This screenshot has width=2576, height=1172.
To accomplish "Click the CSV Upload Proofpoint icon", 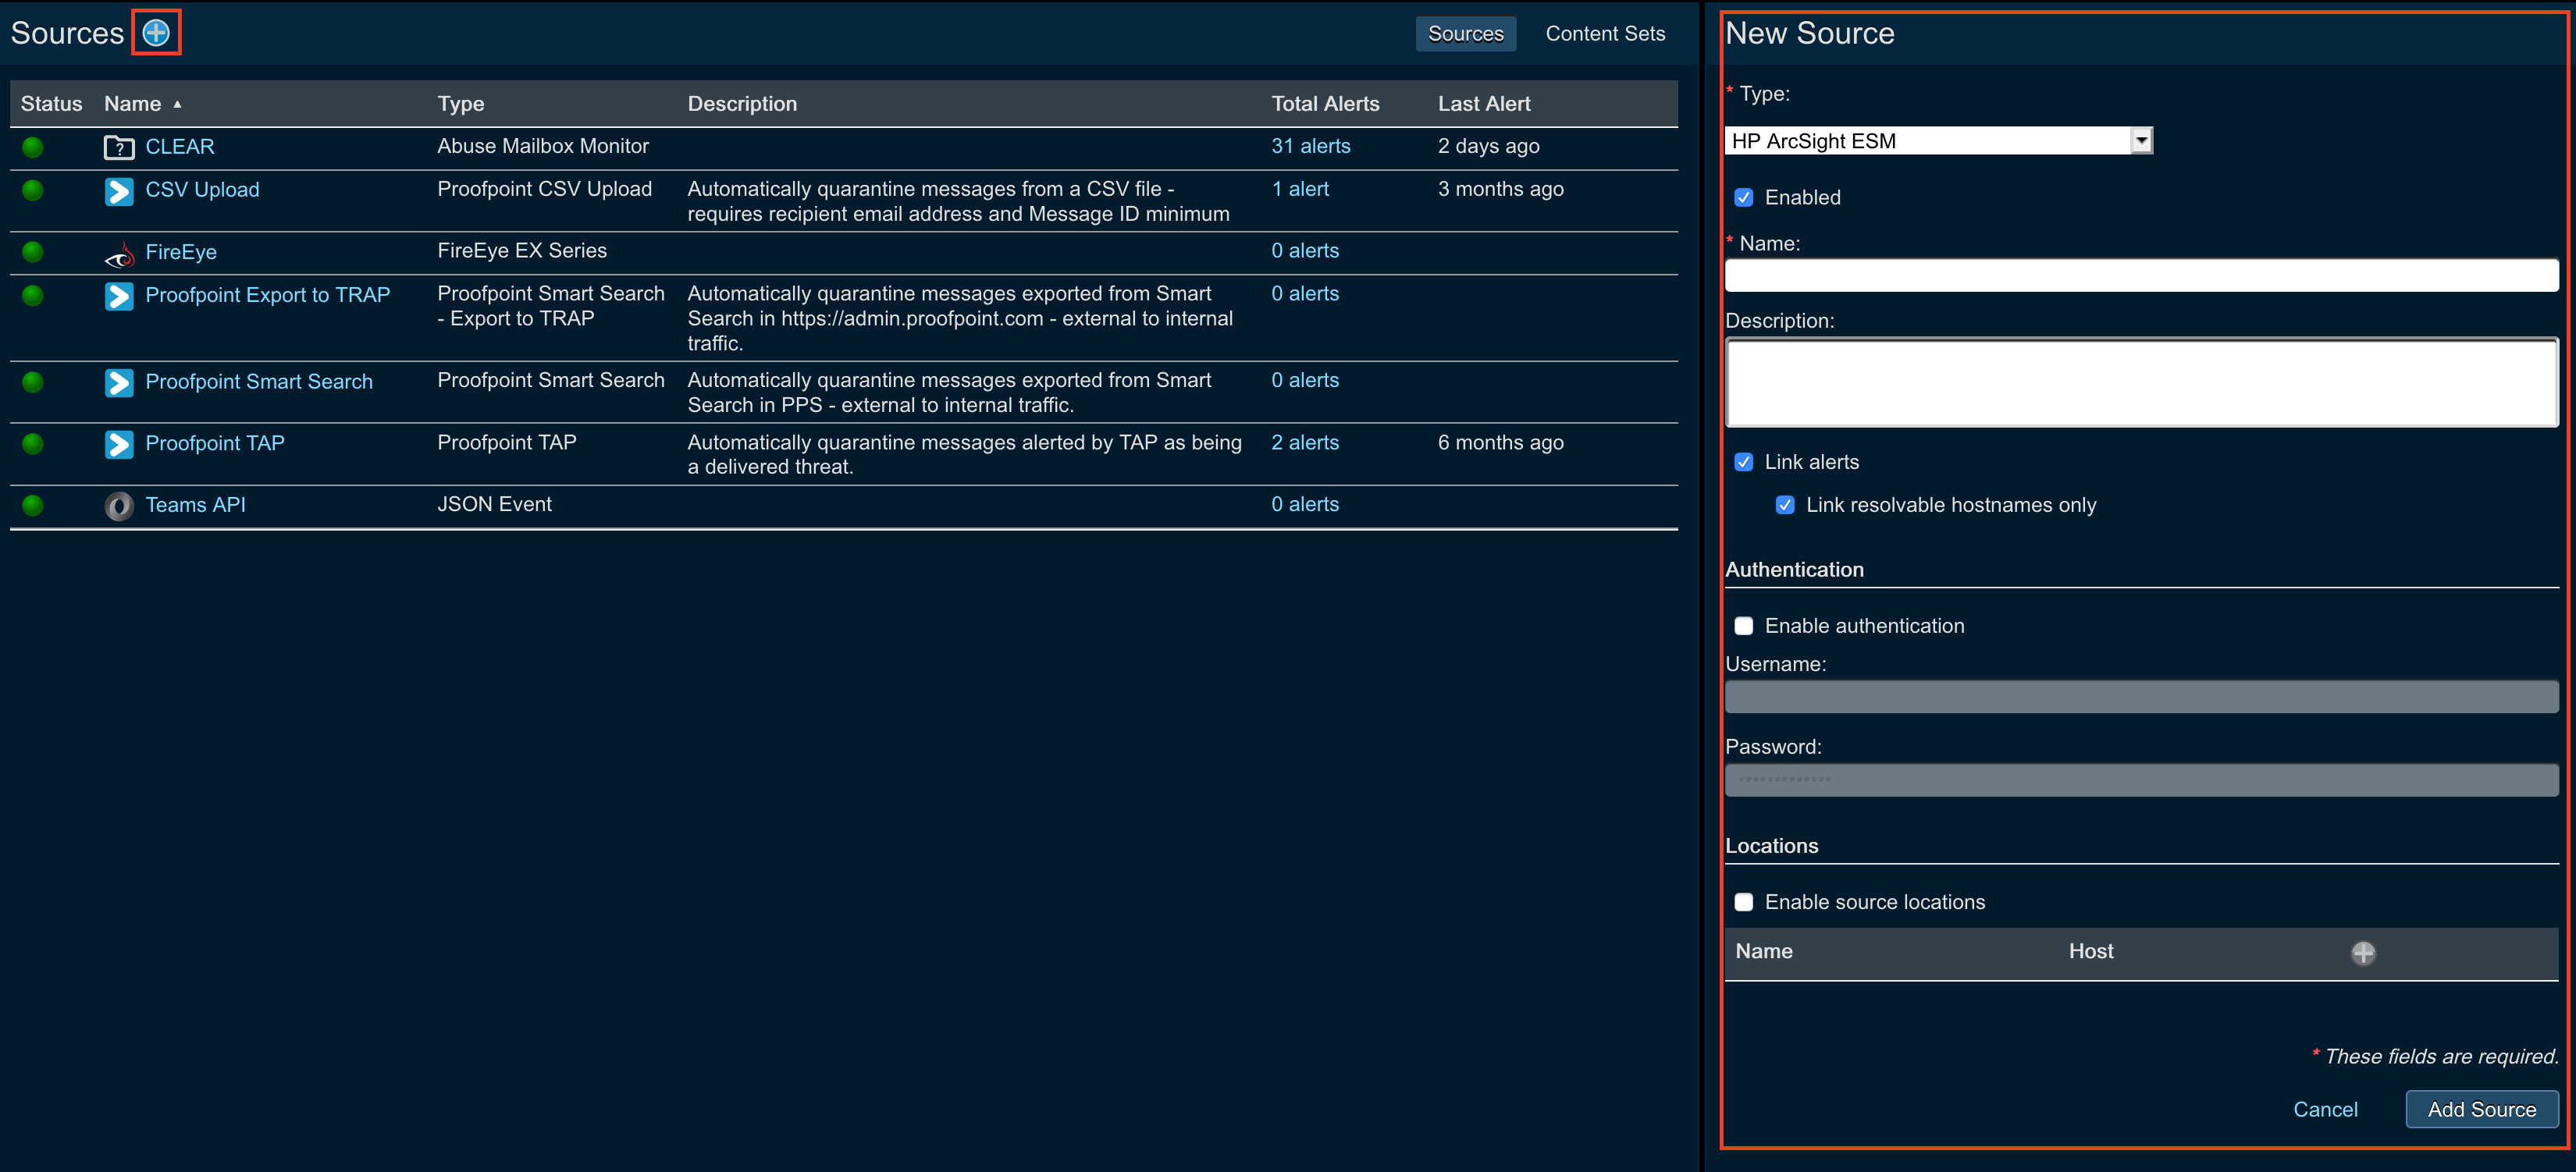I will 119,191.
